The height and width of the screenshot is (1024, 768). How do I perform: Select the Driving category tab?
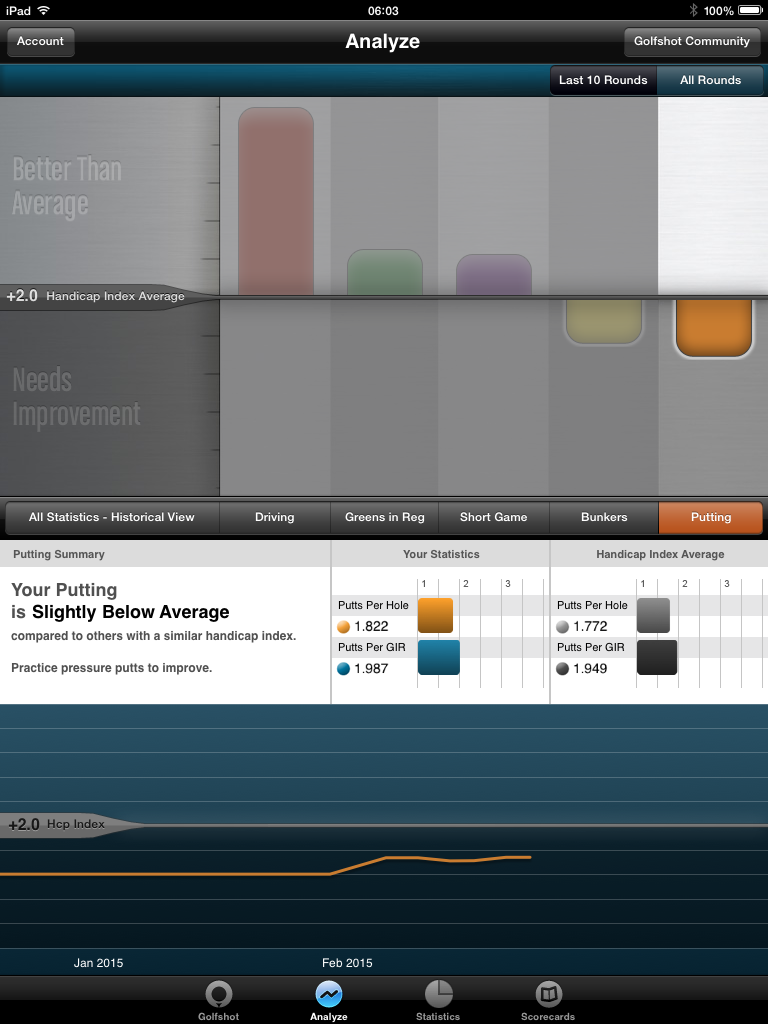coord(275,518)
